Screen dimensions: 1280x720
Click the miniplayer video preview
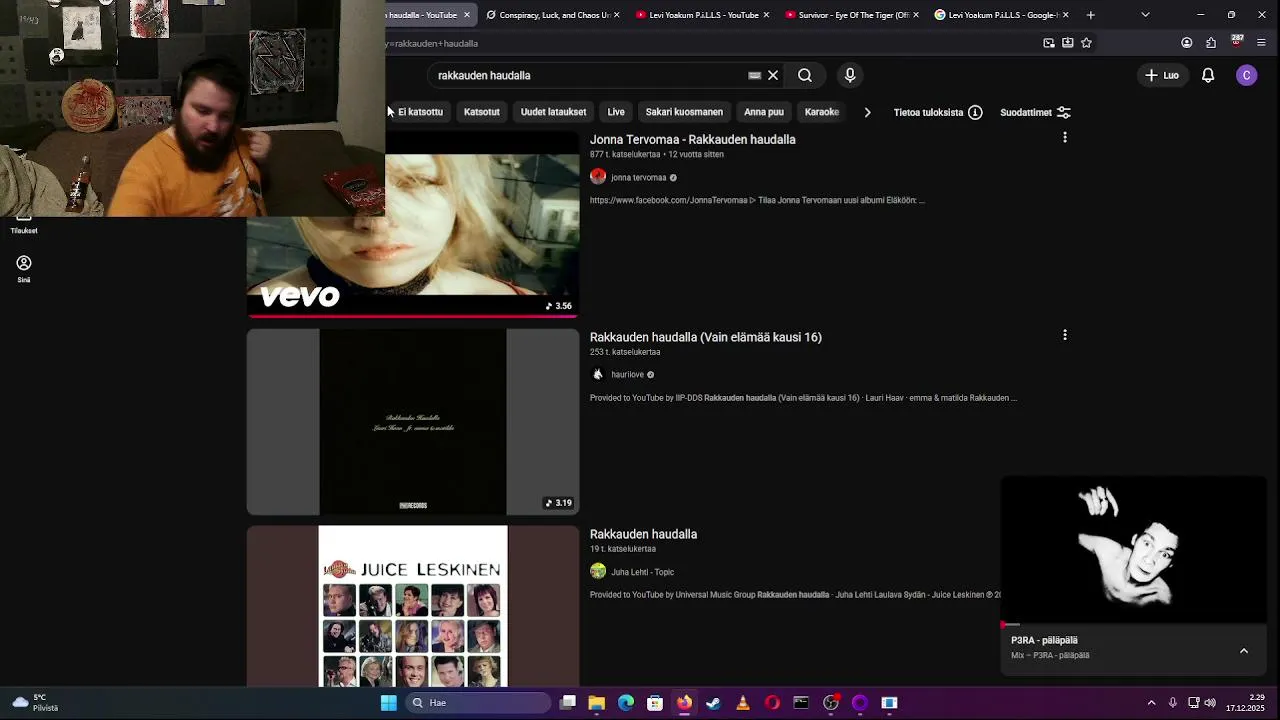tap(1134, 550)
